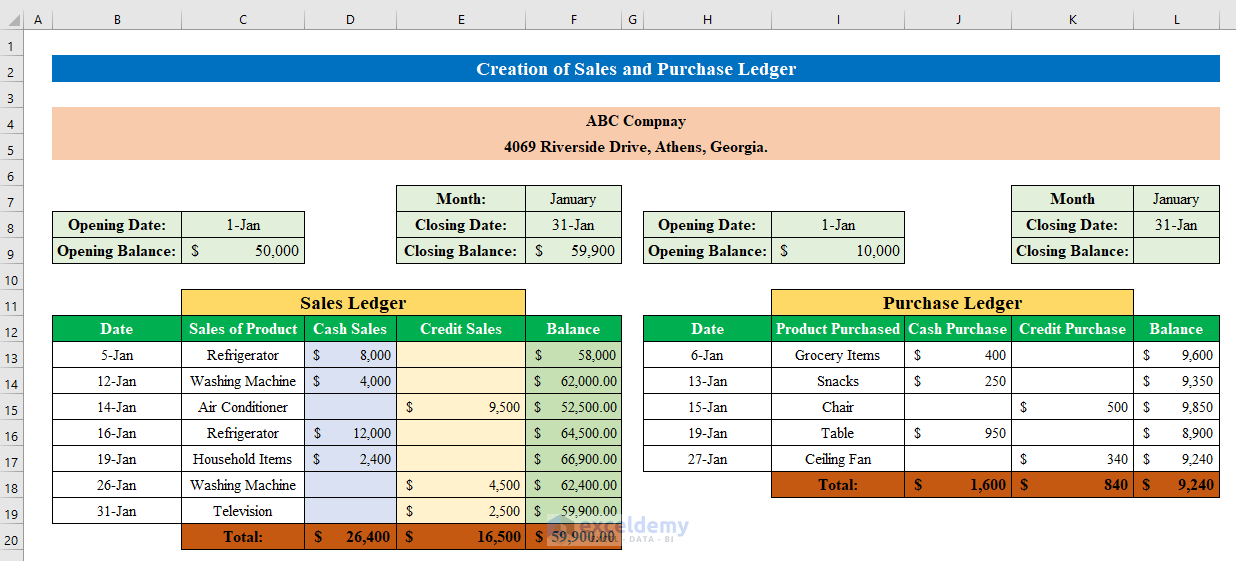1236x561 pixels.
Task: Select column F header
Action: [x=573, y=19]
